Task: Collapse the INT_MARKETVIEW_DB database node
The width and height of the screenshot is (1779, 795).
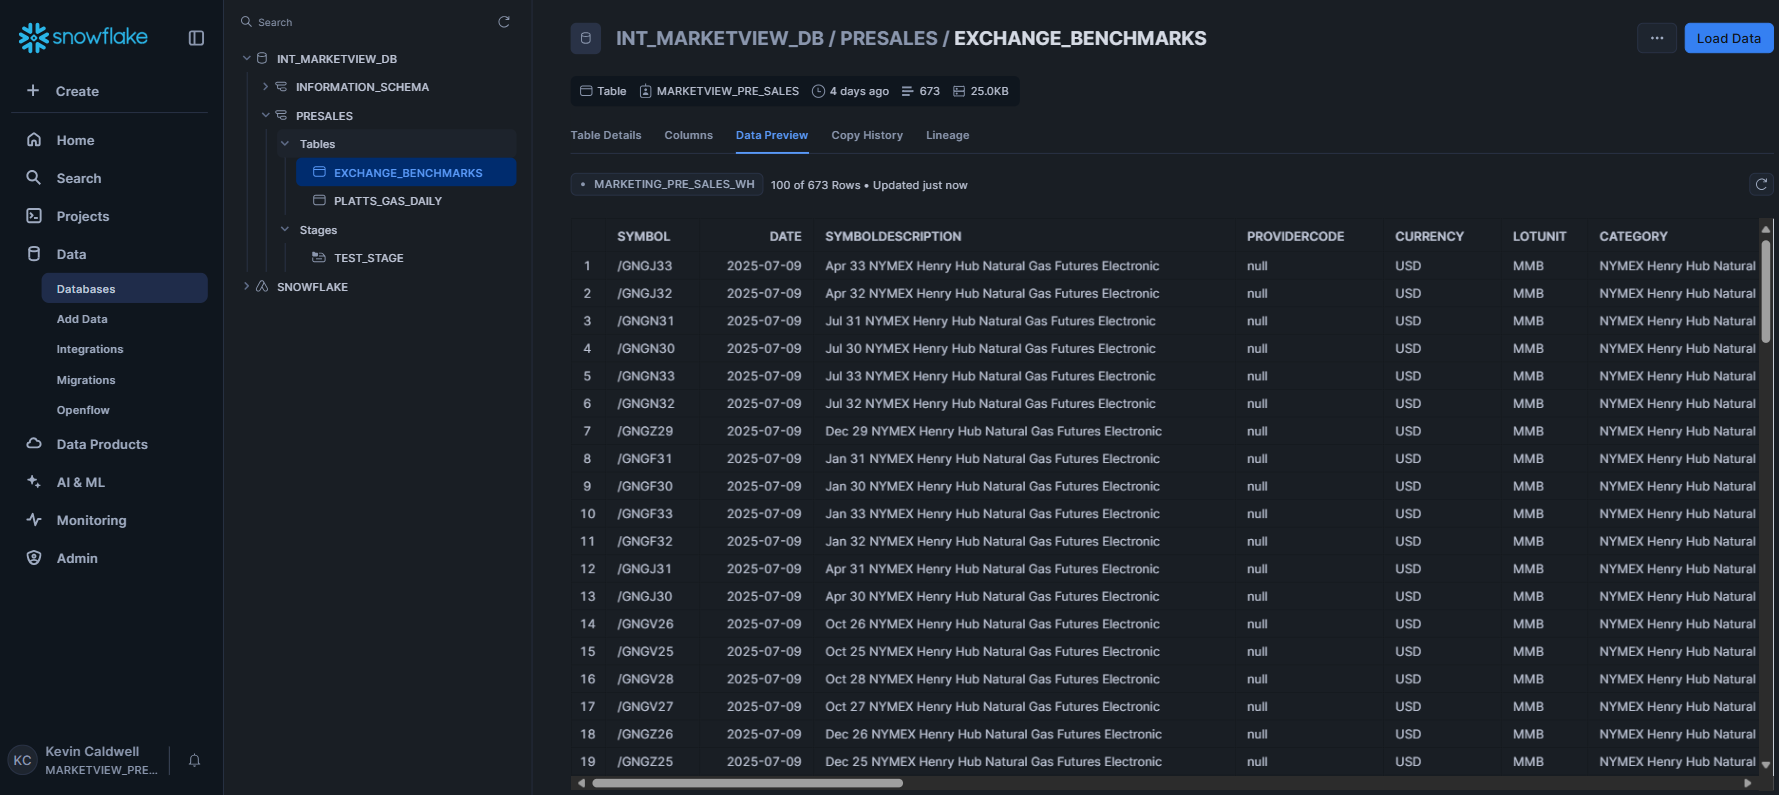Action: point(247,59)
